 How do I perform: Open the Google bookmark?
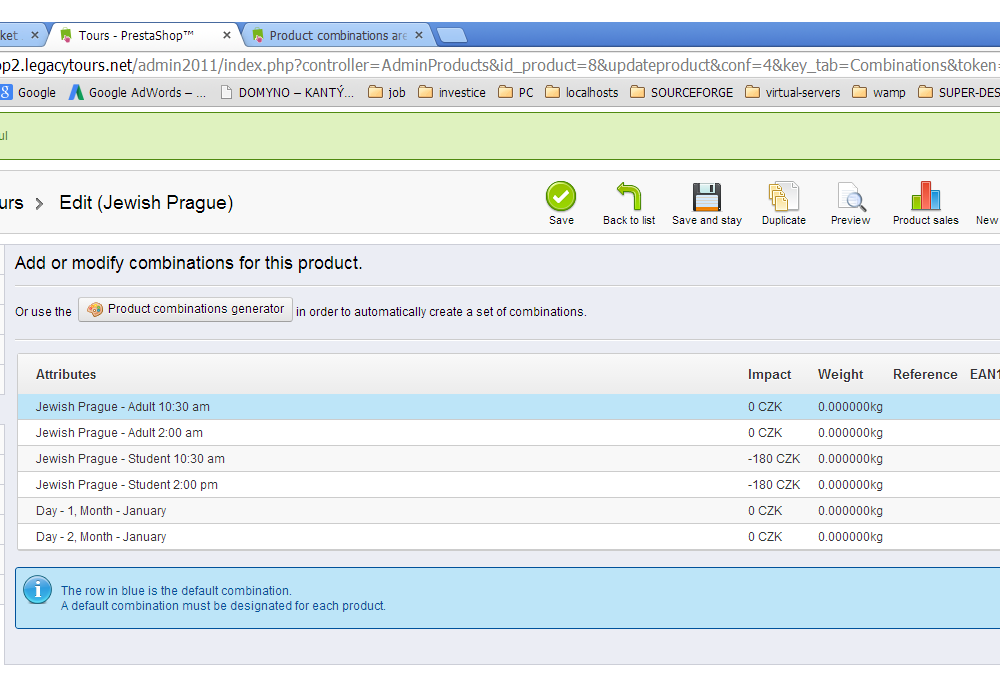(x=29, y=92)
